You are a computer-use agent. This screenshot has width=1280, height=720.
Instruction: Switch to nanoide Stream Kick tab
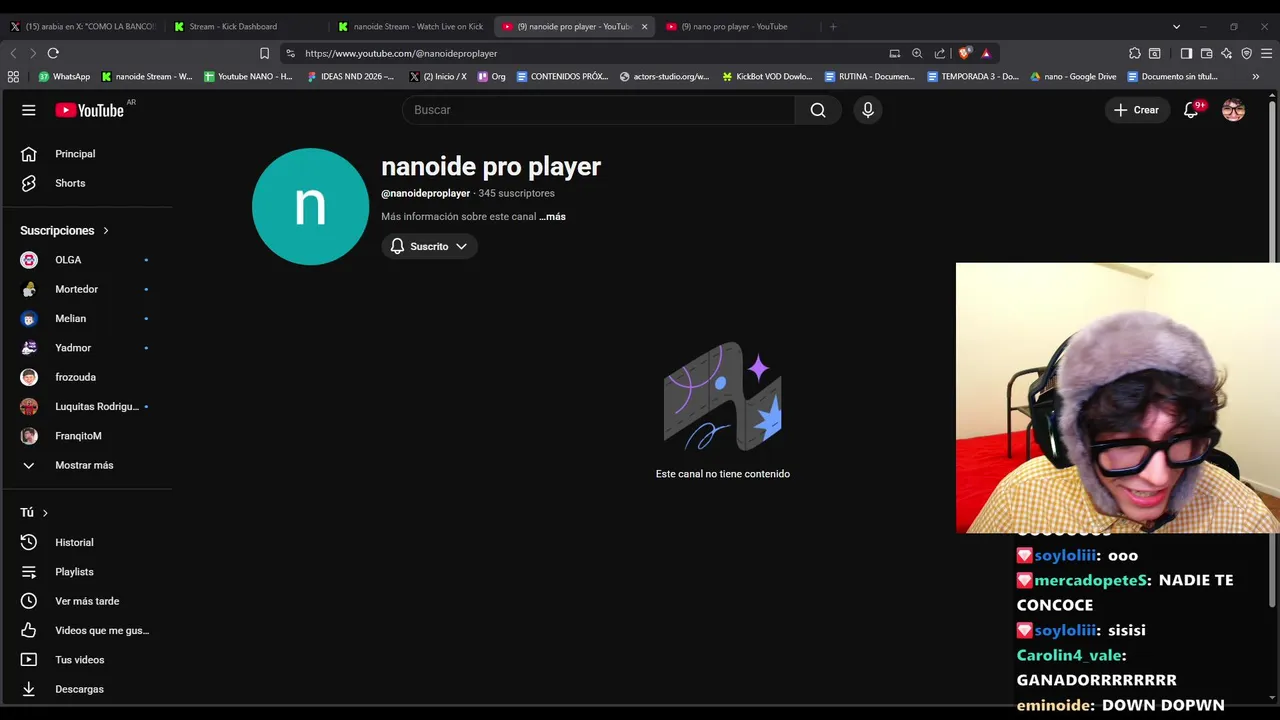411,27
